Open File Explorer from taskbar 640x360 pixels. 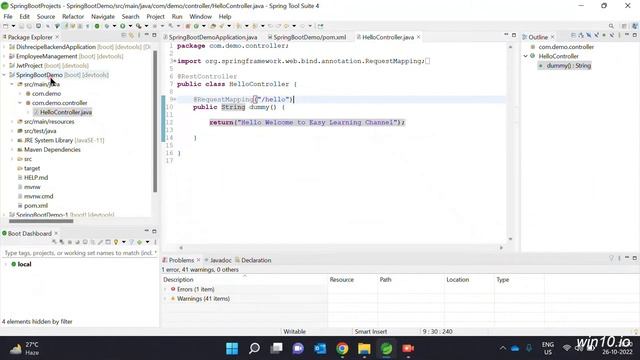[364, 349]
